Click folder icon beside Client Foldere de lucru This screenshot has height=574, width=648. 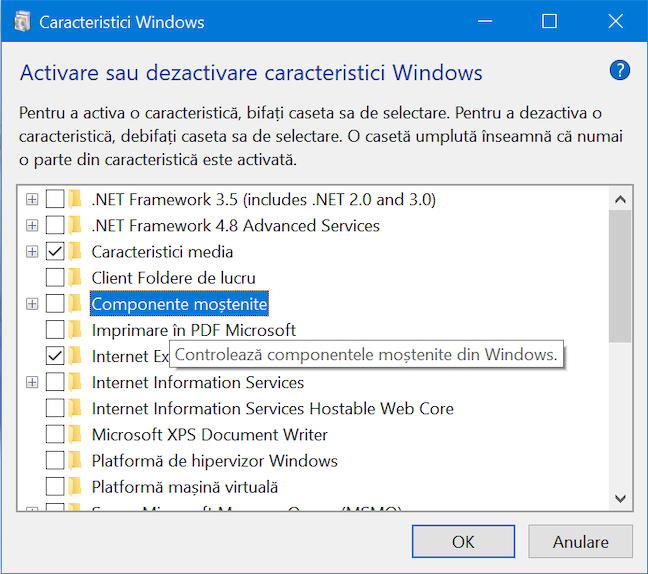(x=75, y=278)
